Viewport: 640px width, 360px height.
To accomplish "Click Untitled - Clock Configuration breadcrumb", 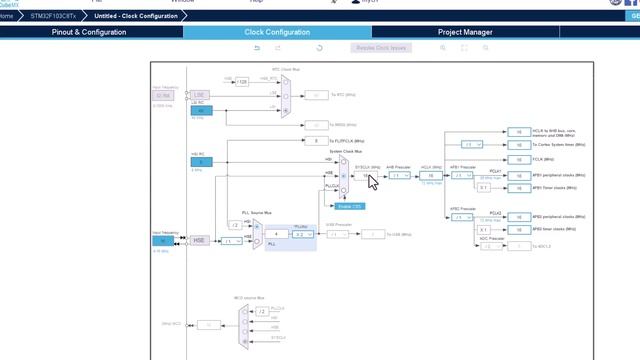I will (136, 16).
